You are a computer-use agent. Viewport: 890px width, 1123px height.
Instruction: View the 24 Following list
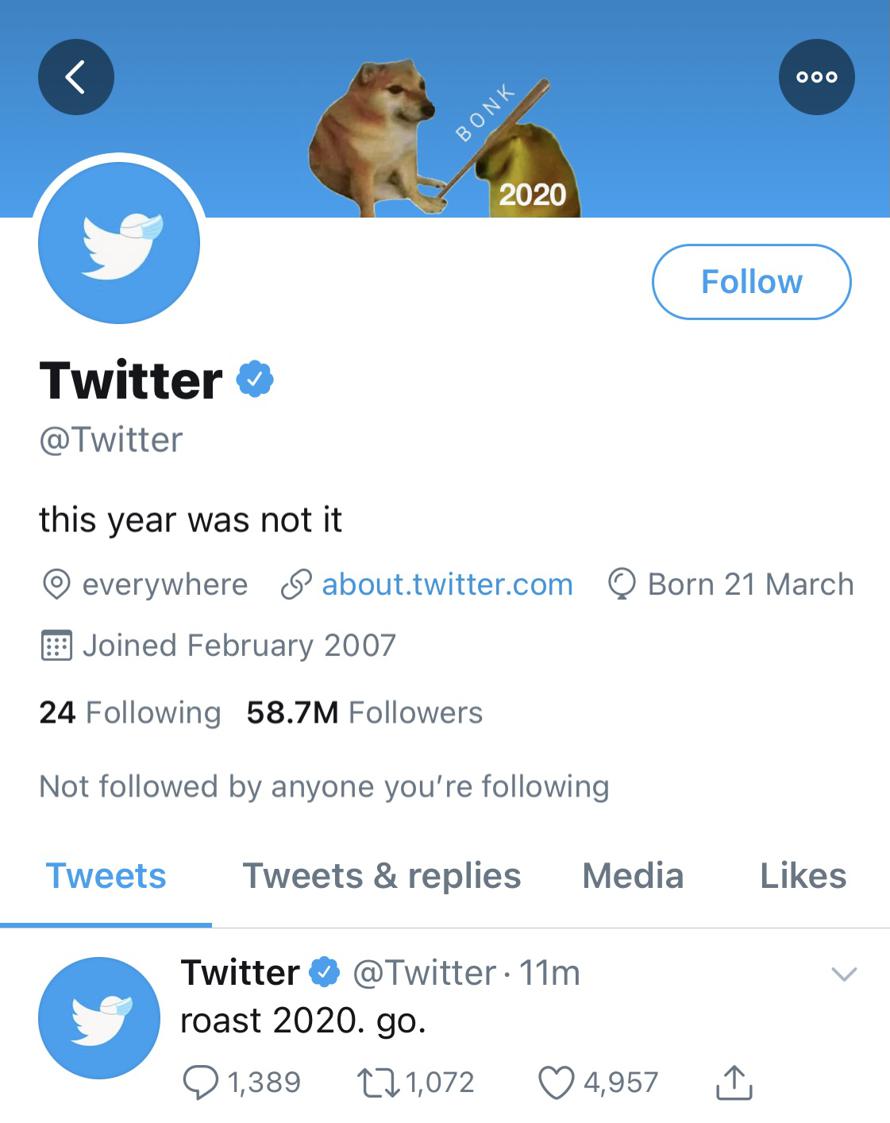[x=130, y=713]
